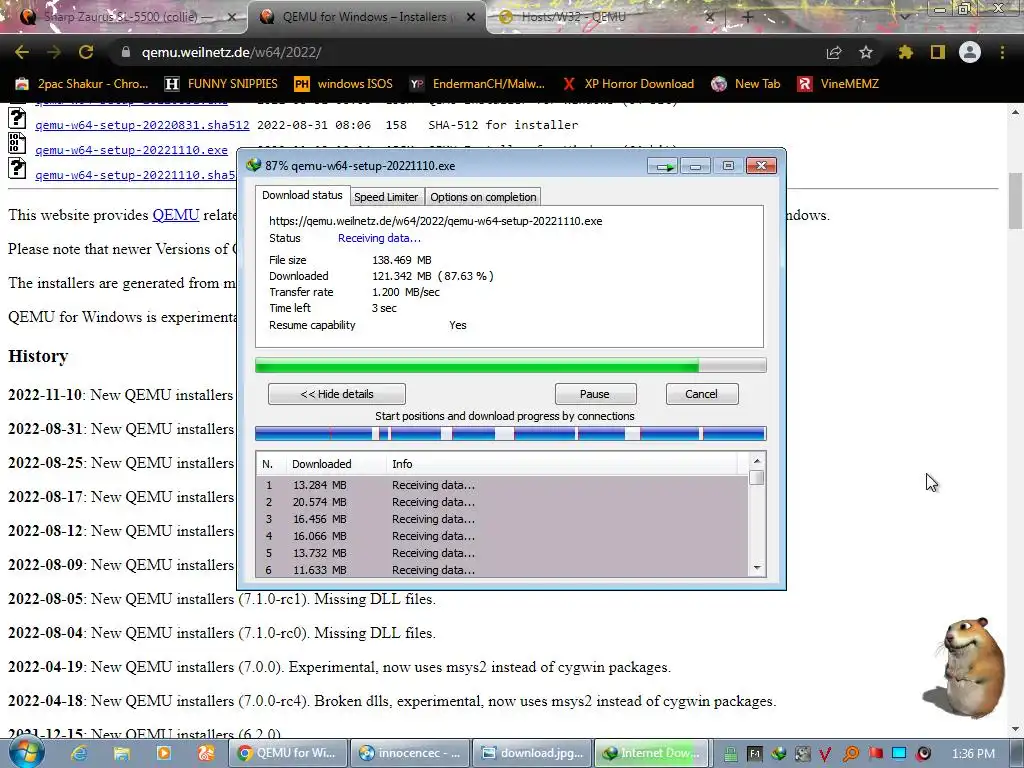Click the red V tray icon
1024x768 pixels.
click(x=825, y=754)
